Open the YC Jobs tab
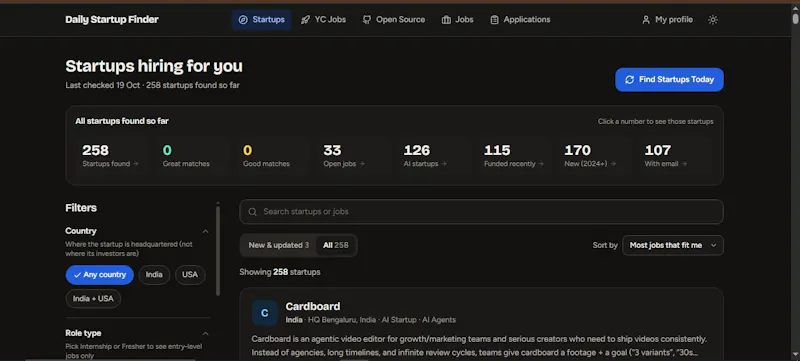 (323, 20)
